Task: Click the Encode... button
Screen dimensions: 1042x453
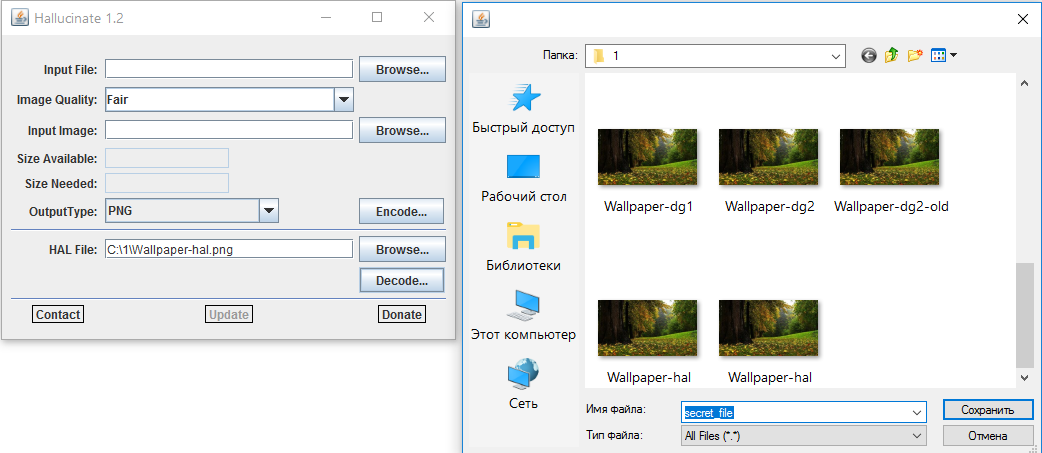Action: [x=402, y=211]
